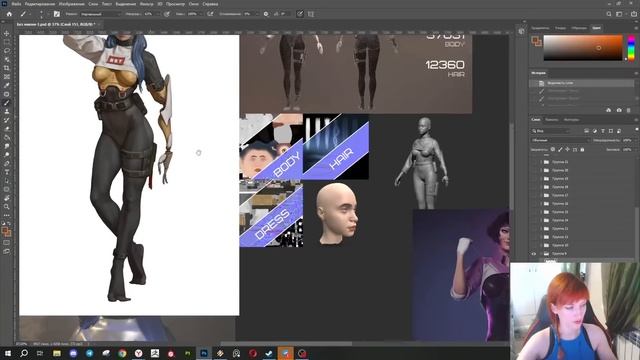This screenshot has width=640, height=360.
Task: Open the Окно menu
Action: click(x=194, y=4)
